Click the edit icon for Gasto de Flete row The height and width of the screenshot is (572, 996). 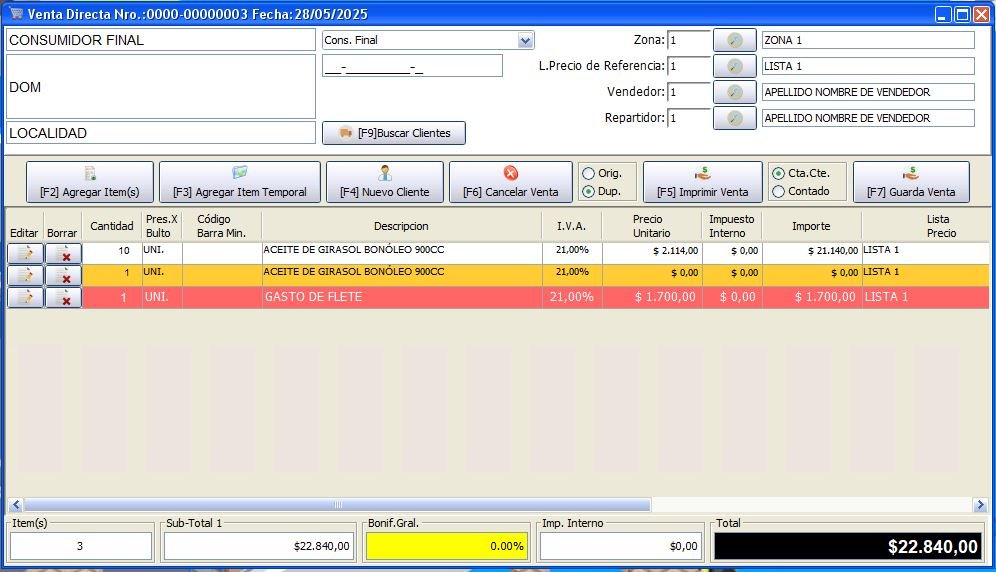[25, 297]
